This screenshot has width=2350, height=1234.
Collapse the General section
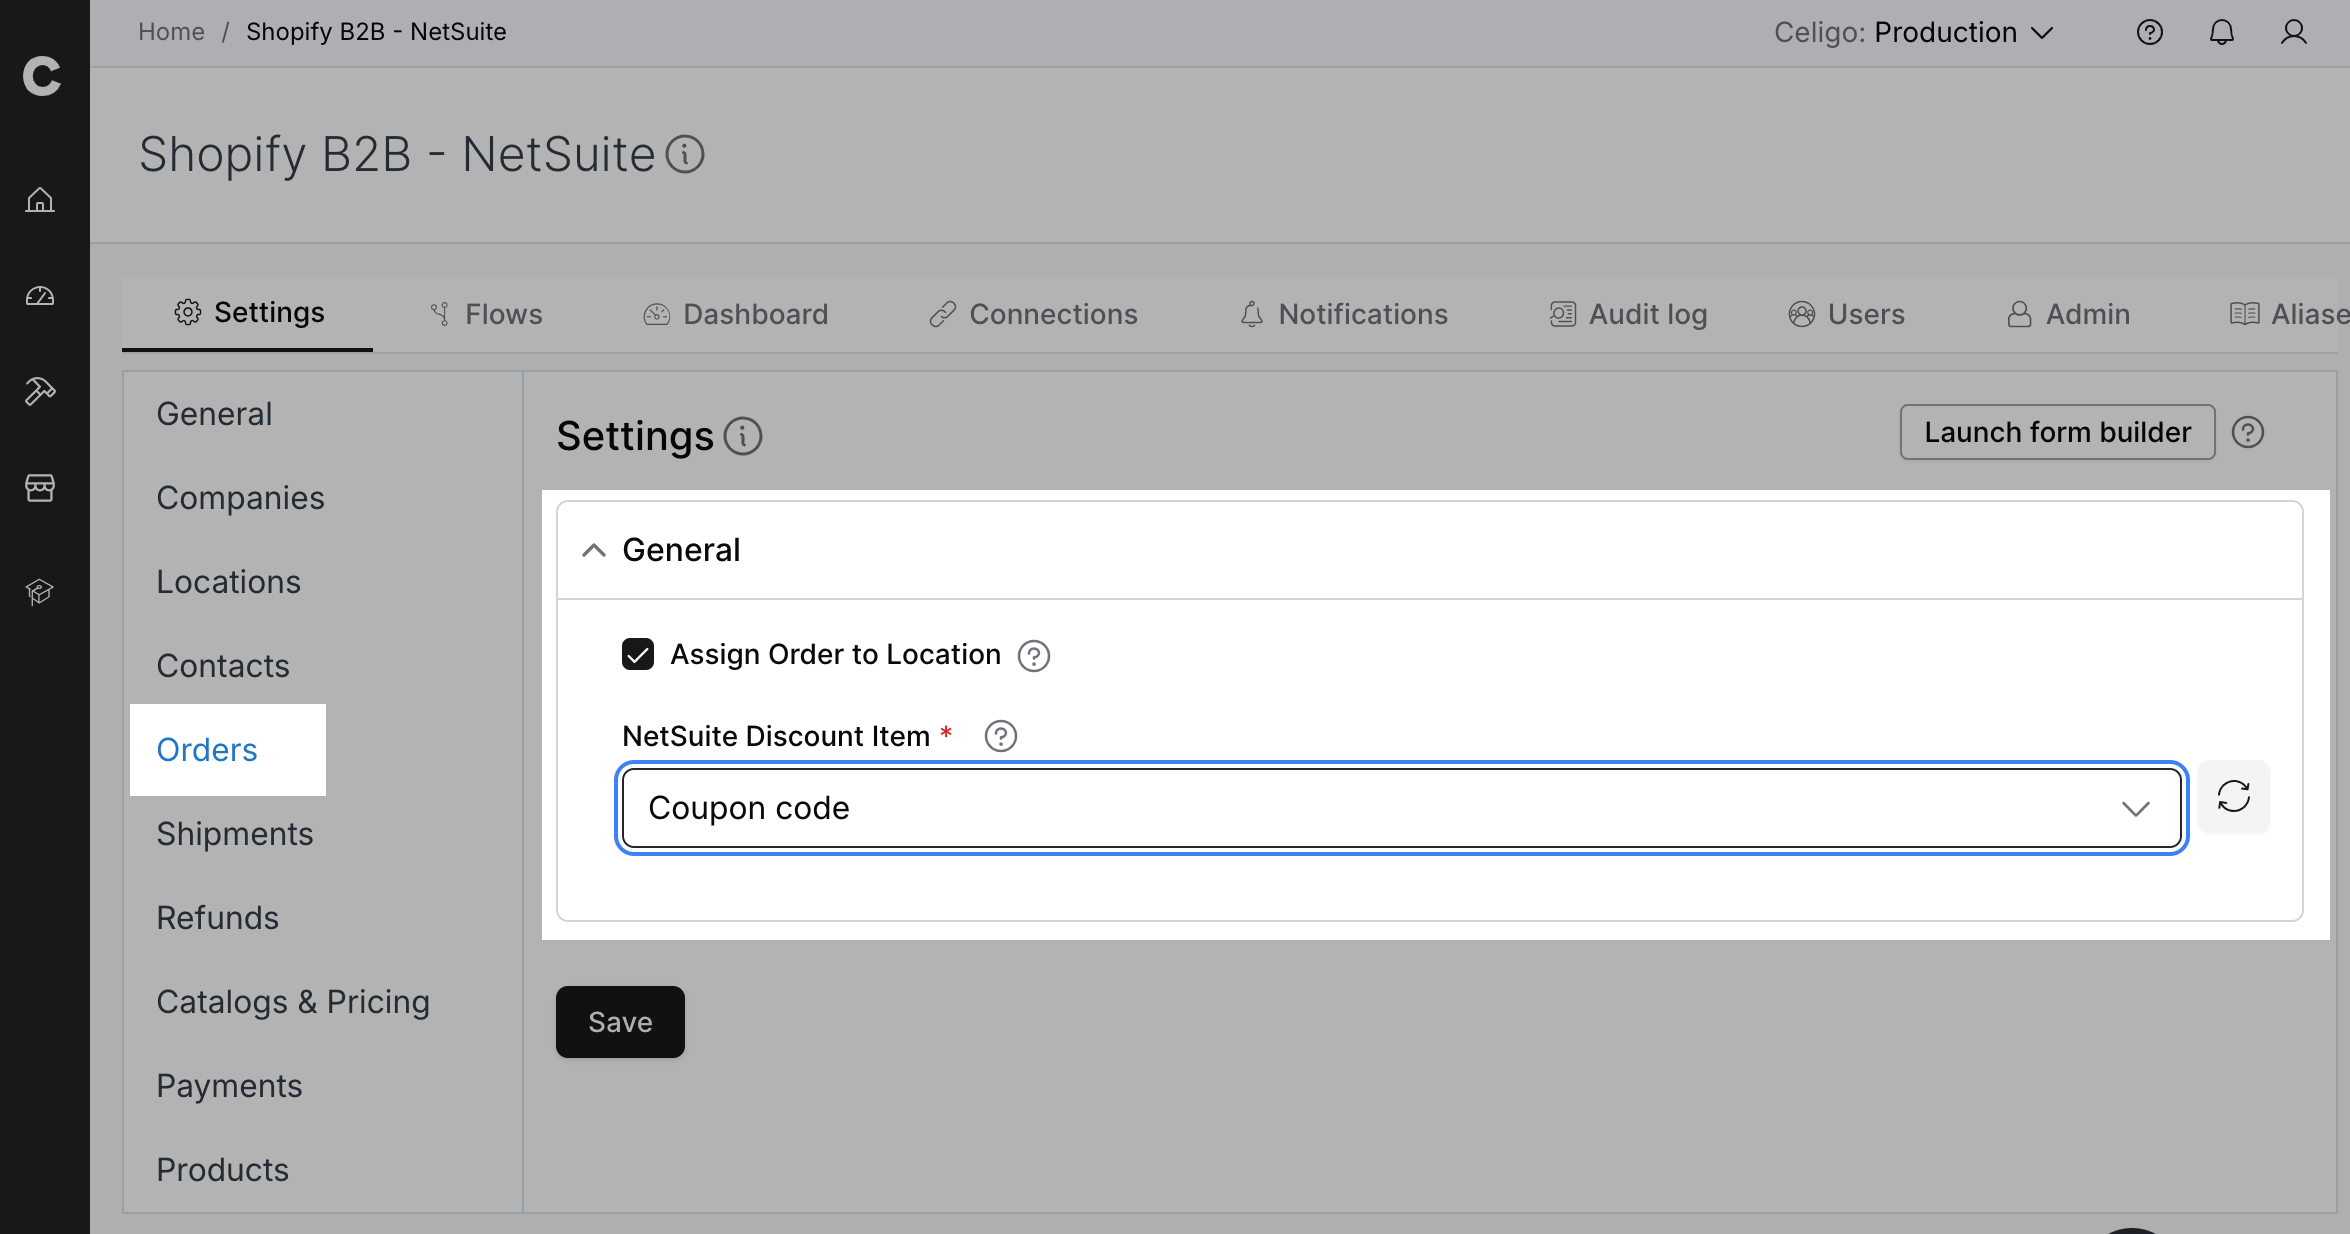pos(594,550)
